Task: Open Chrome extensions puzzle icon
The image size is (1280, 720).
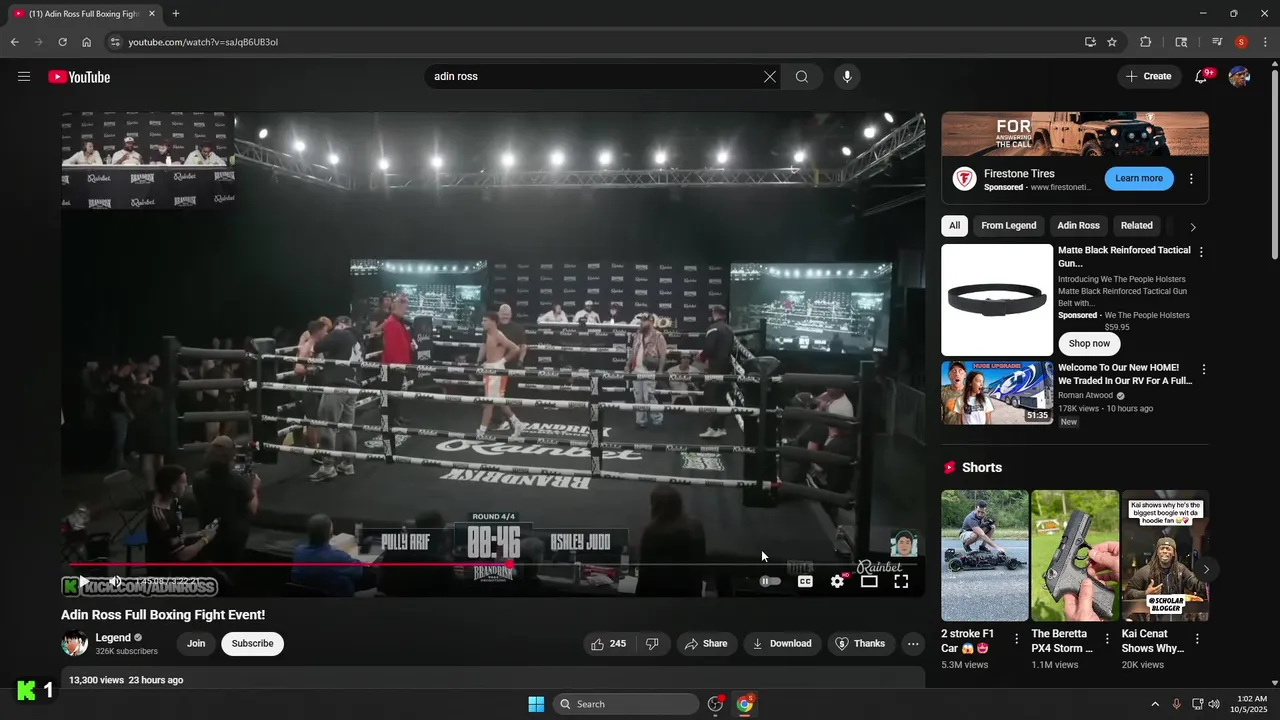Action: (x=1146, y=42)
